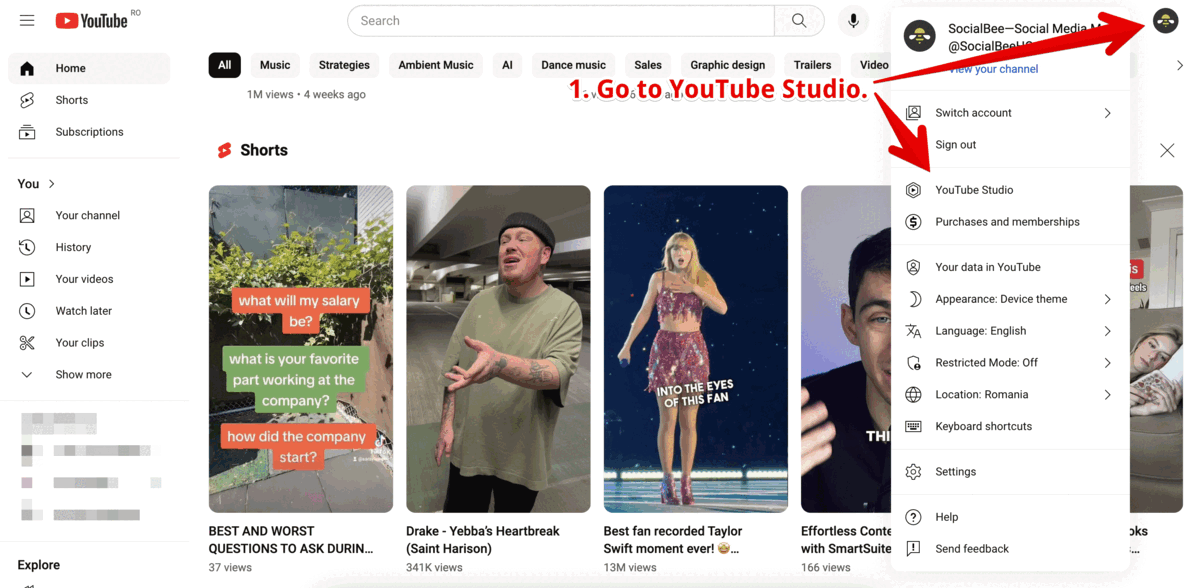Image resolution: width=1200 pixels, height=588 pixels.
Task: Click the Your videos play icon
Action: (27, 279)
